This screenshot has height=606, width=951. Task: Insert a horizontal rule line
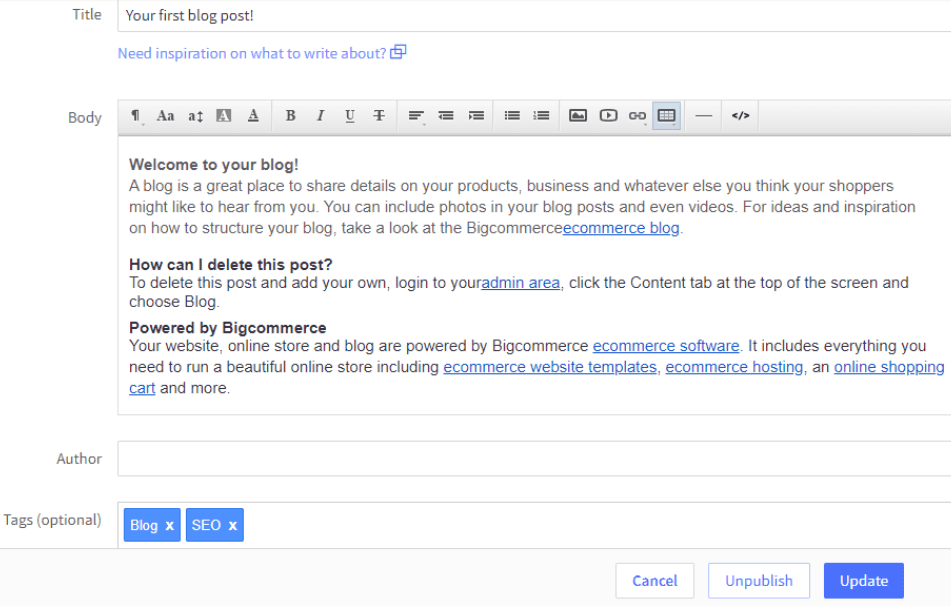click(x=704, y=115)
